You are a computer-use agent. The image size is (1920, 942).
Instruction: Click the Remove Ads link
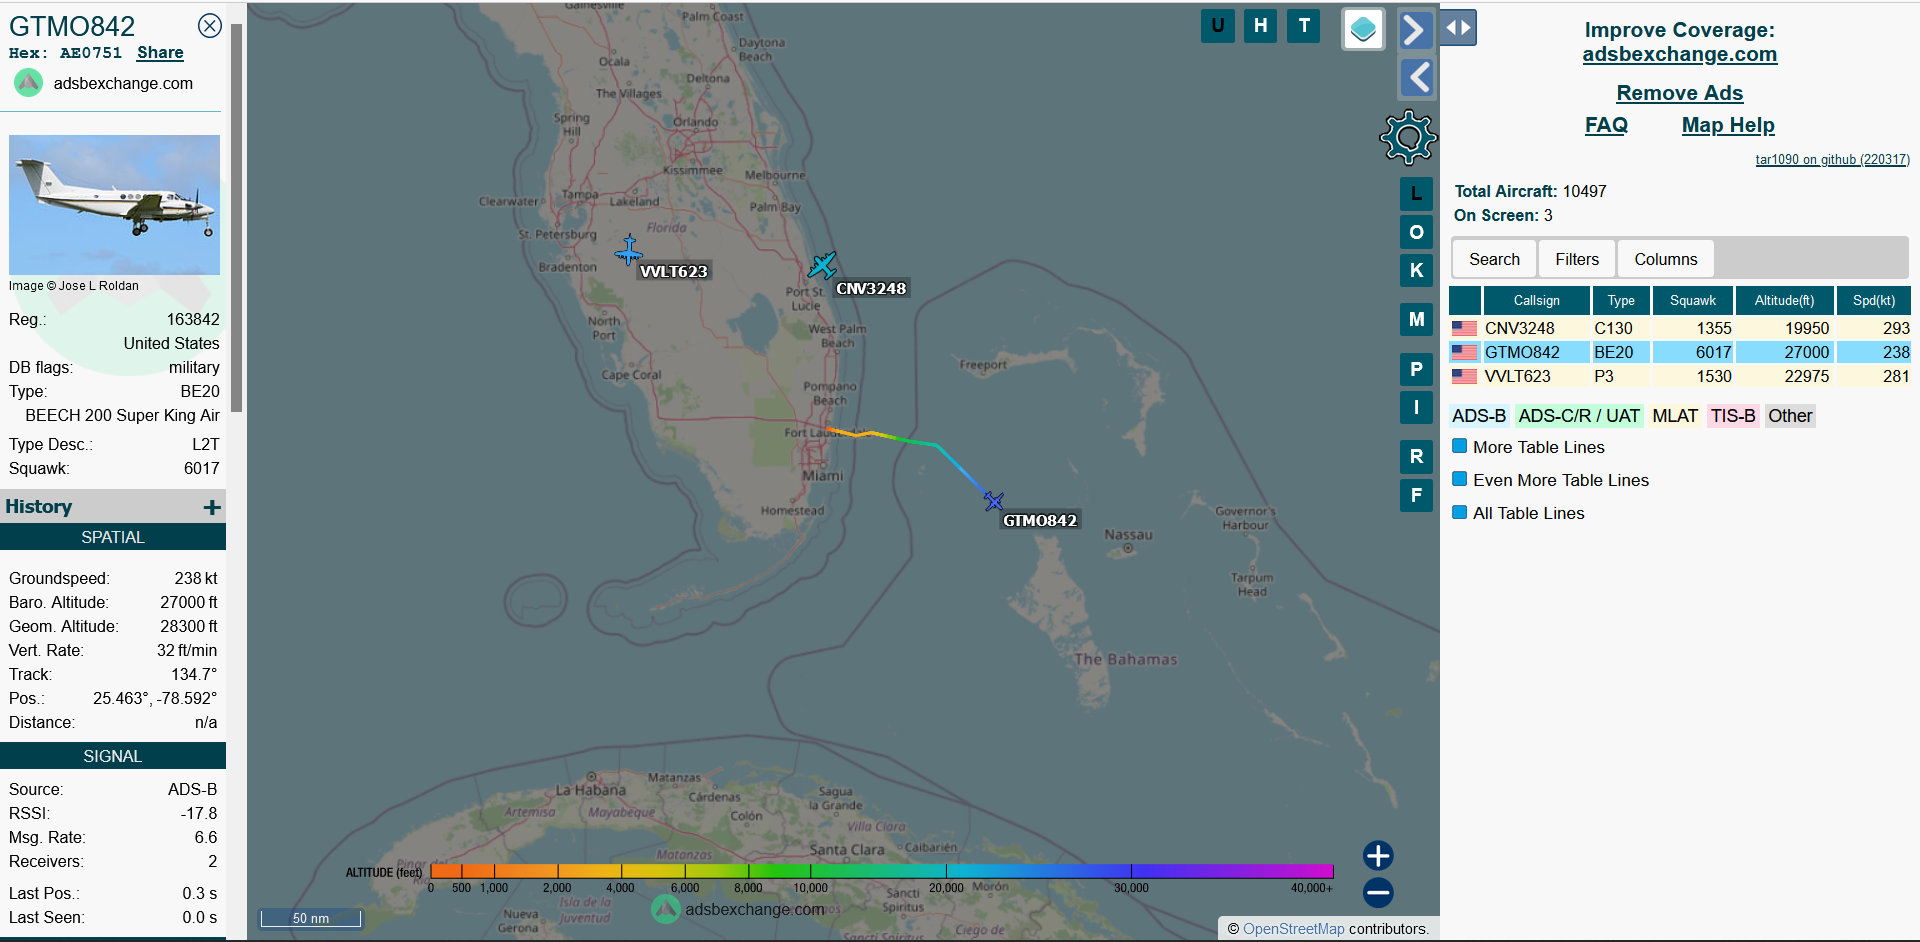tap(1679, 93)
